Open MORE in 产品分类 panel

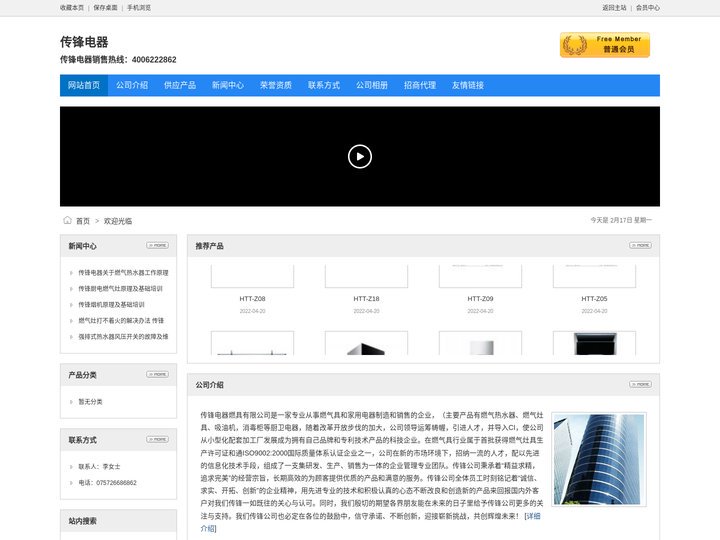coord(158,374)
